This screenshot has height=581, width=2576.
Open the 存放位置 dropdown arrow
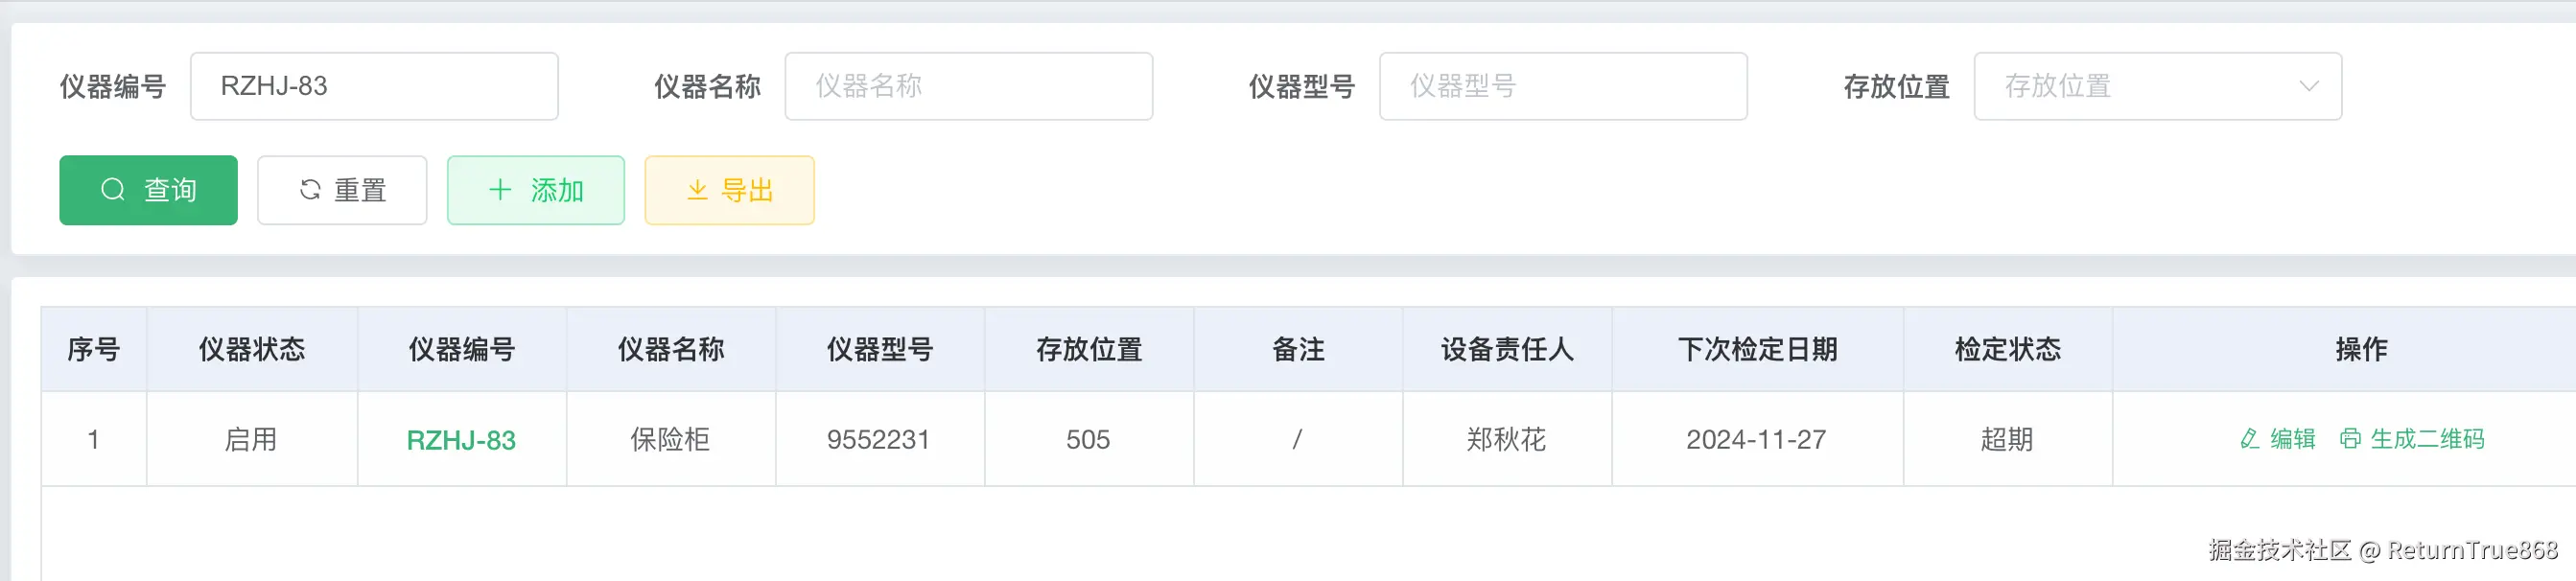point(2308,86)
